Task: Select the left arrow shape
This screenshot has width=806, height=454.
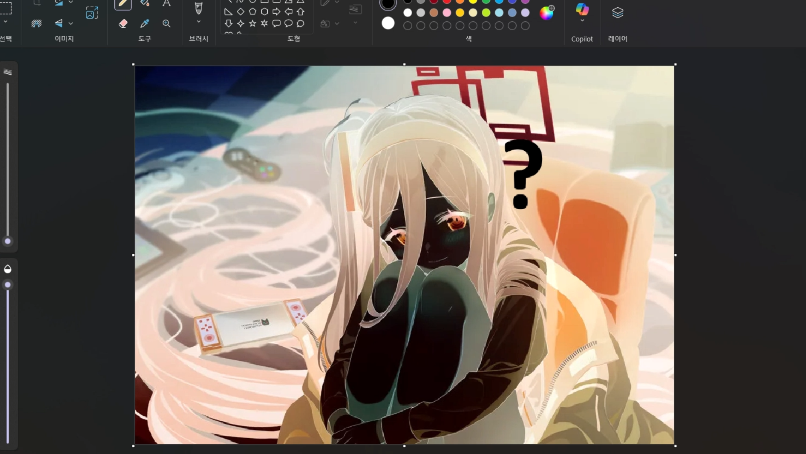Action: 288,11
